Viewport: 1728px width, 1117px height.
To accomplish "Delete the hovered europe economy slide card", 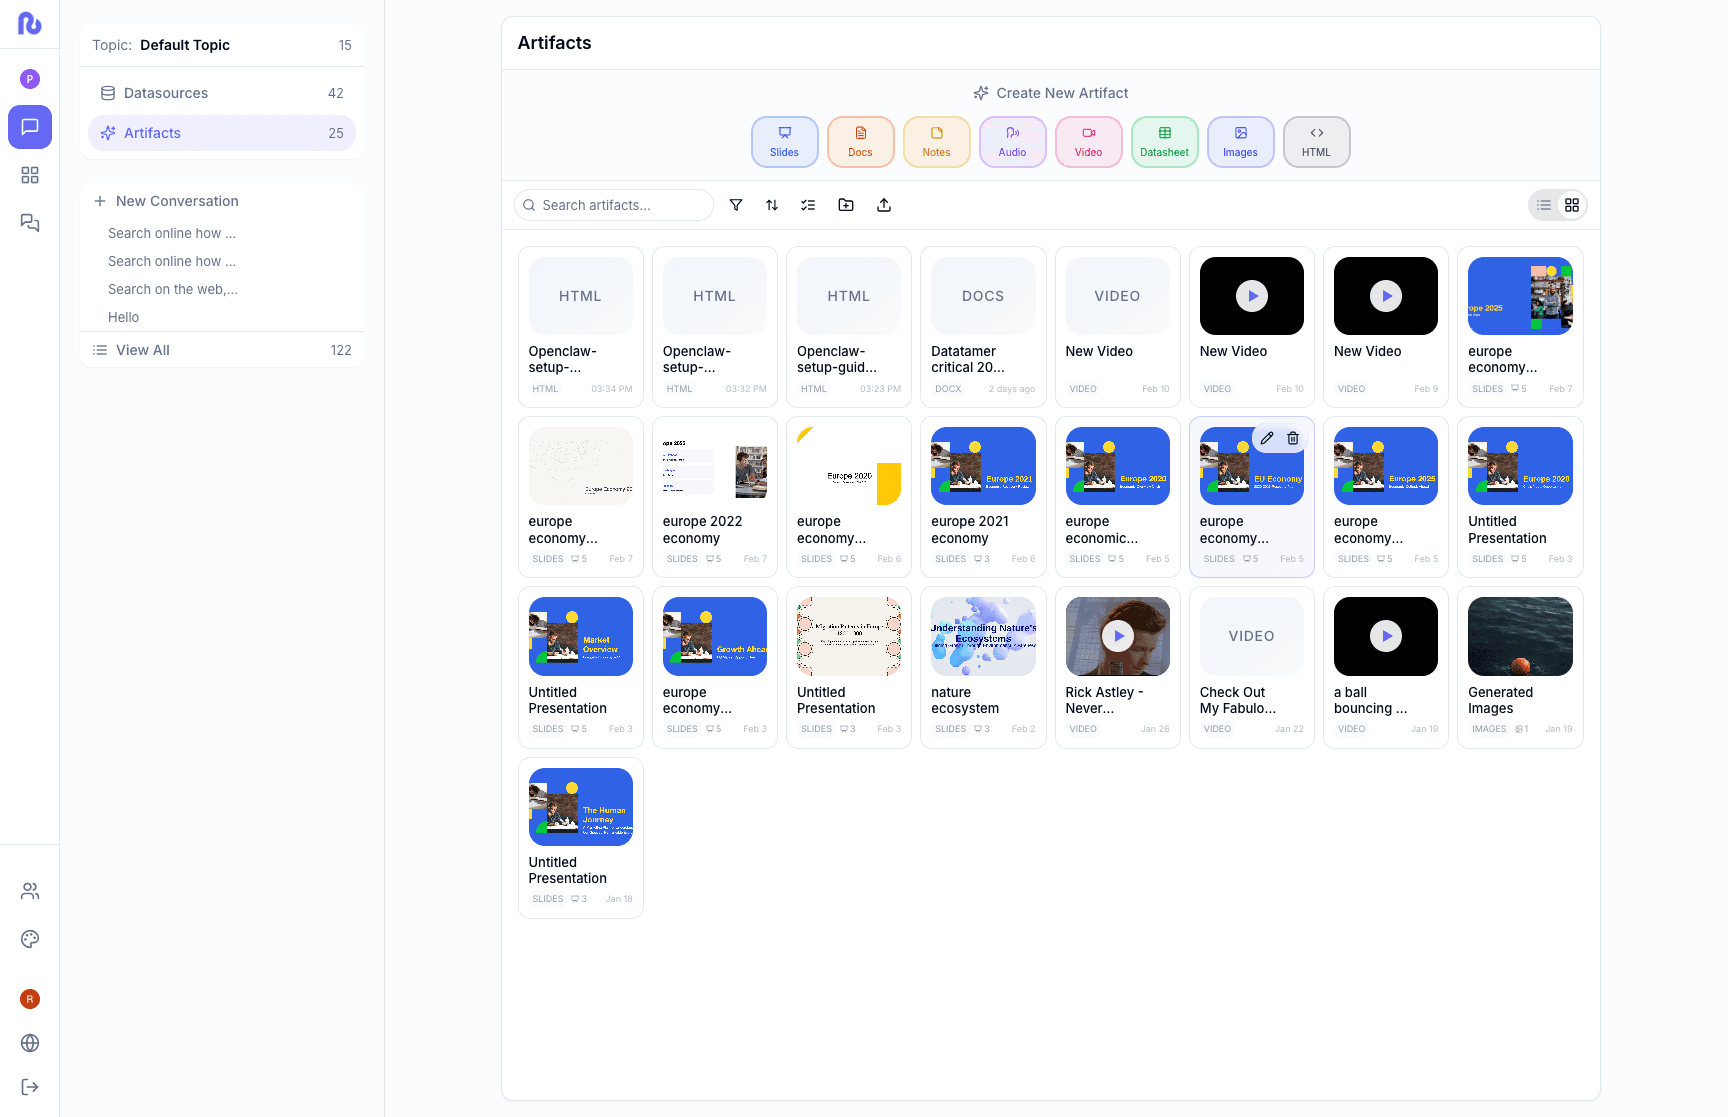I will tap(1293, 438).
